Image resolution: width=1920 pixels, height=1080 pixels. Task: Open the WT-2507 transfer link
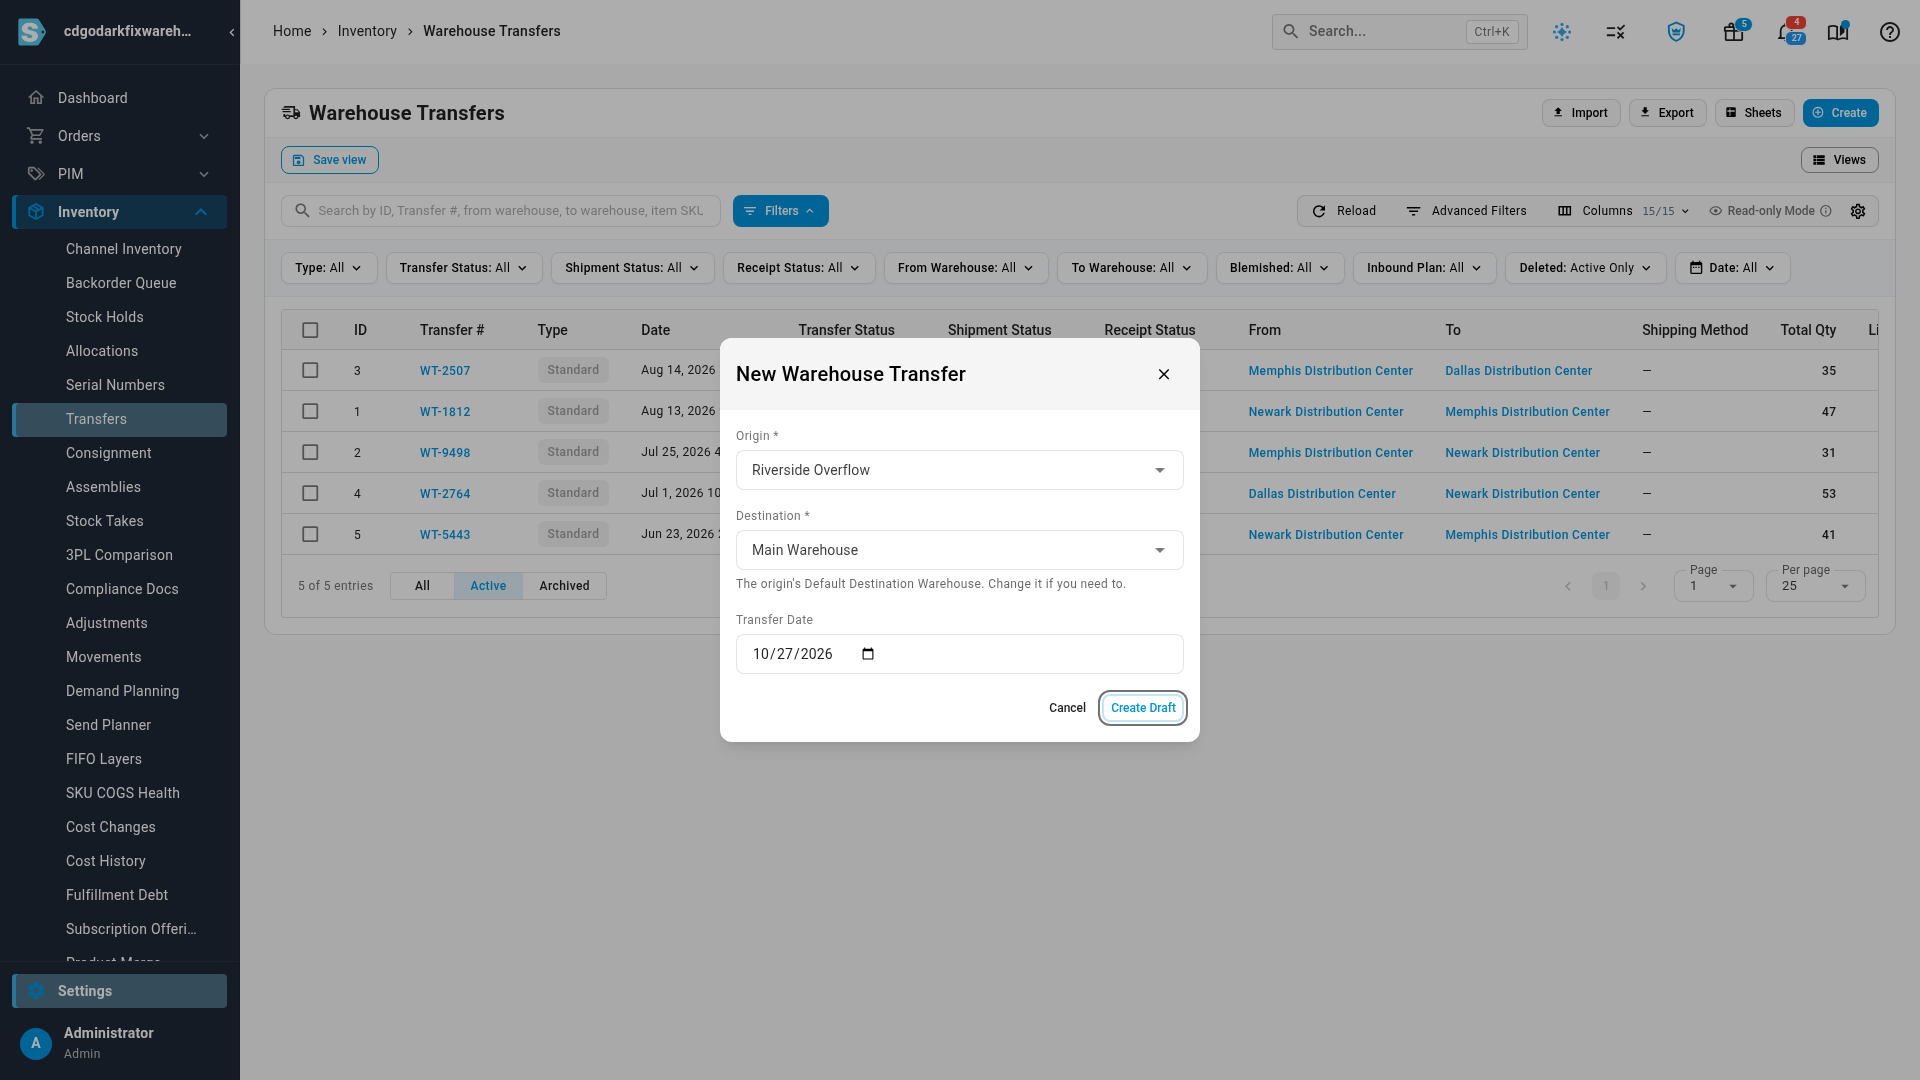(x=445, y=371)
